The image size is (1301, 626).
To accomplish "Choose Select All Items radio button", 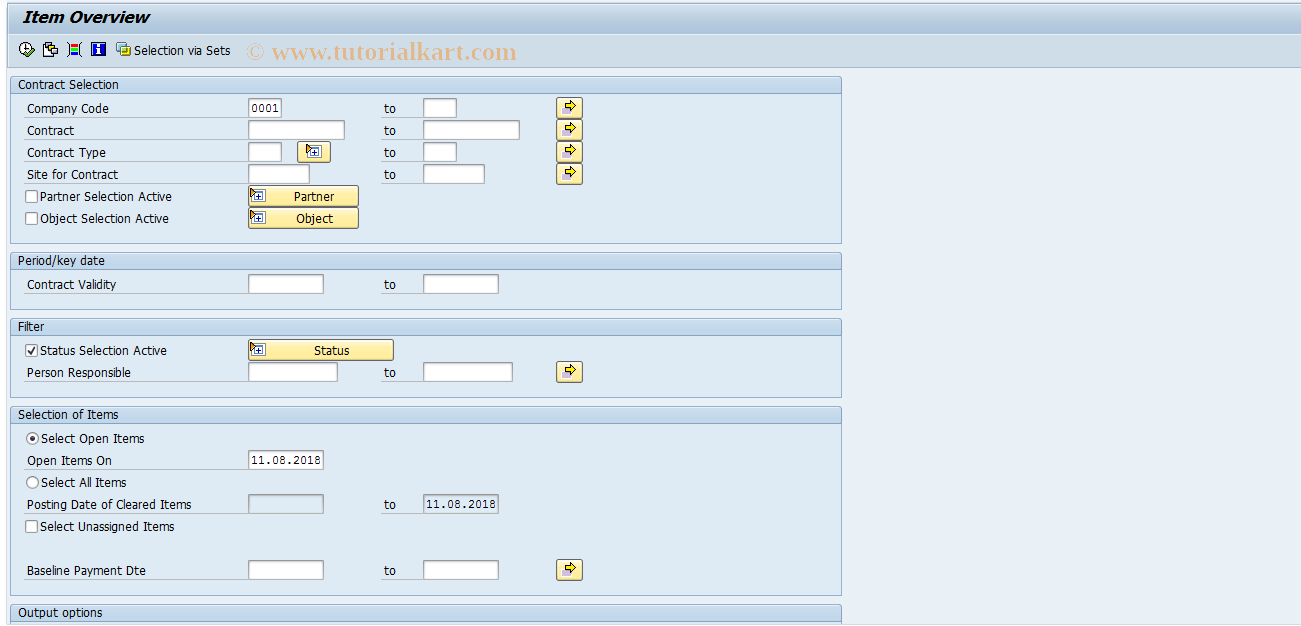I will coord(32,483).
